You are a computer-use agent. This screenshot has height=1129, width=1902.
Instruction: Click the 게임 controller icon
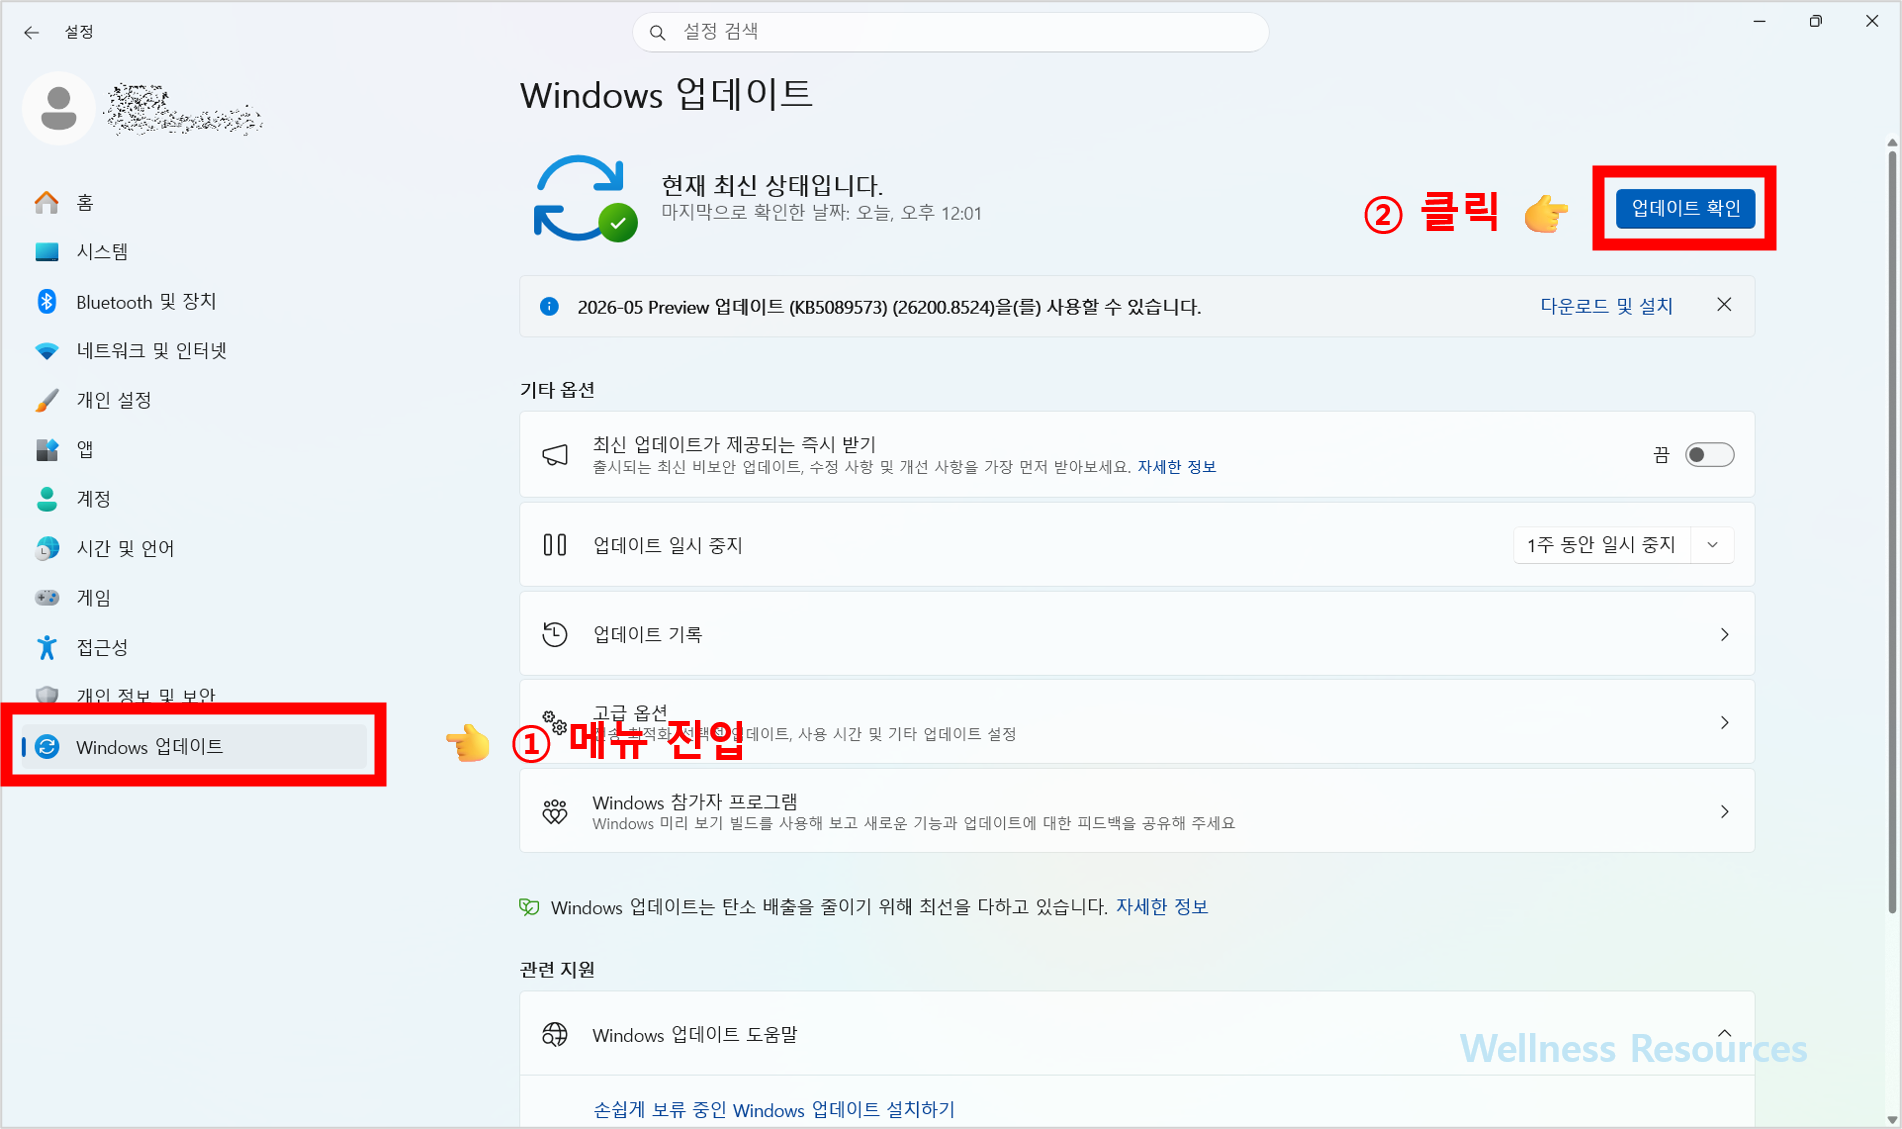point(47,598)
